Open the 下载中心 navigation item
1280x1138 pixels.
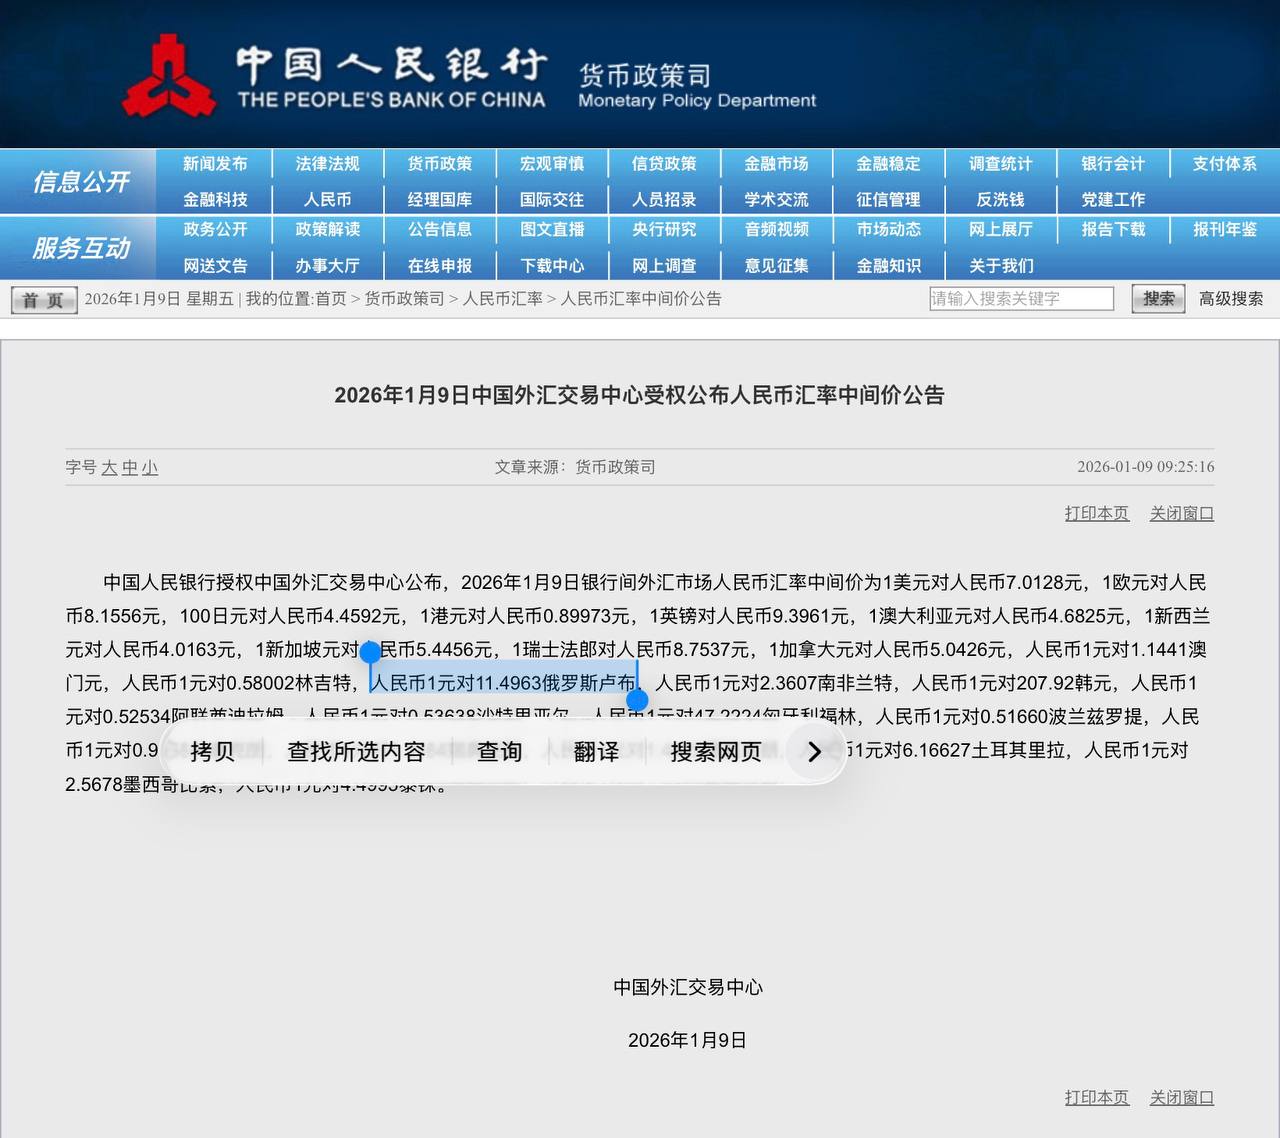coord(551,266)
